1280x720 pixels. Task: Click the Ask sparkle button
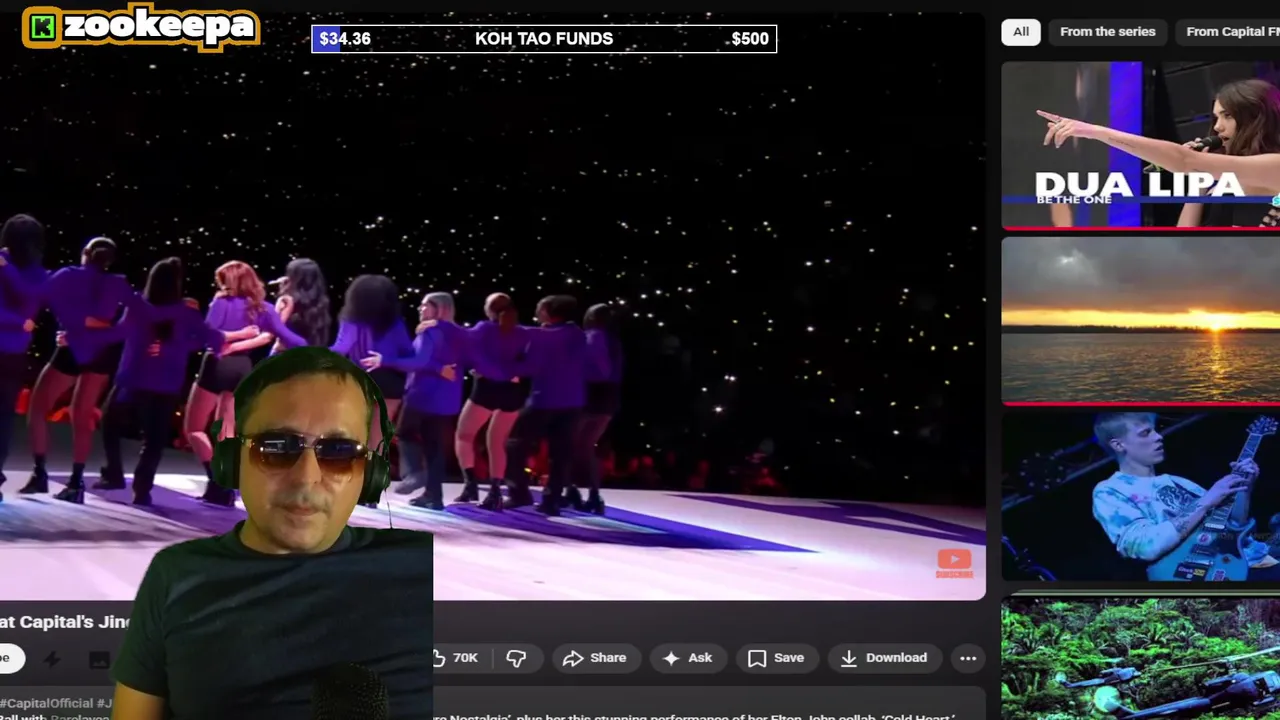[687, 658]
